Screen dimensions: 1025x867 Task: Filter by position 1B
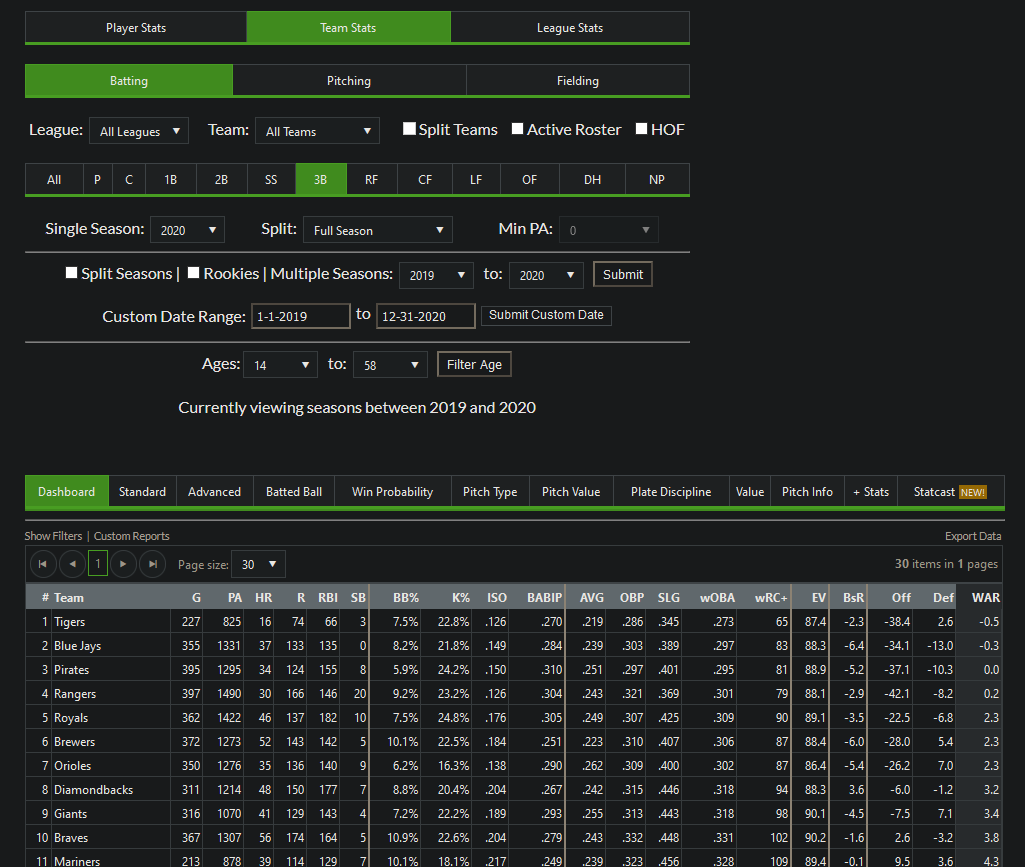click(171, 179)
